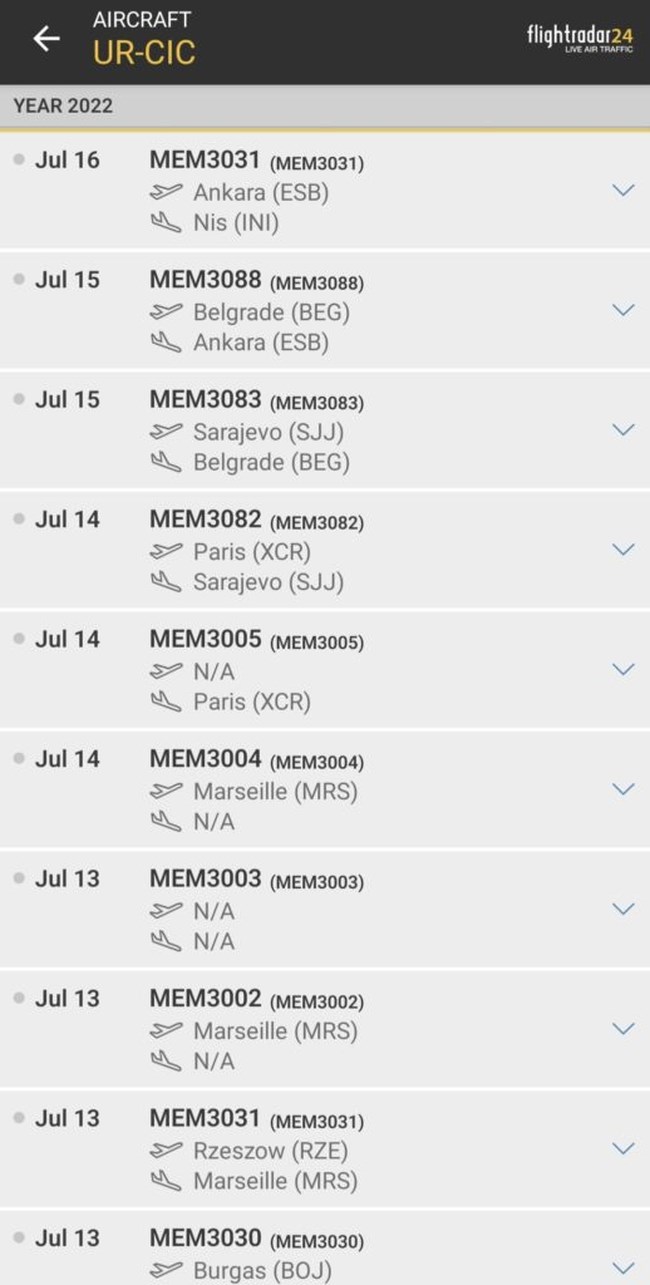The width and height of the screenshot is (650, 1285).
Task: Tap the Flightradar24 logo
Action: [579, 38]
